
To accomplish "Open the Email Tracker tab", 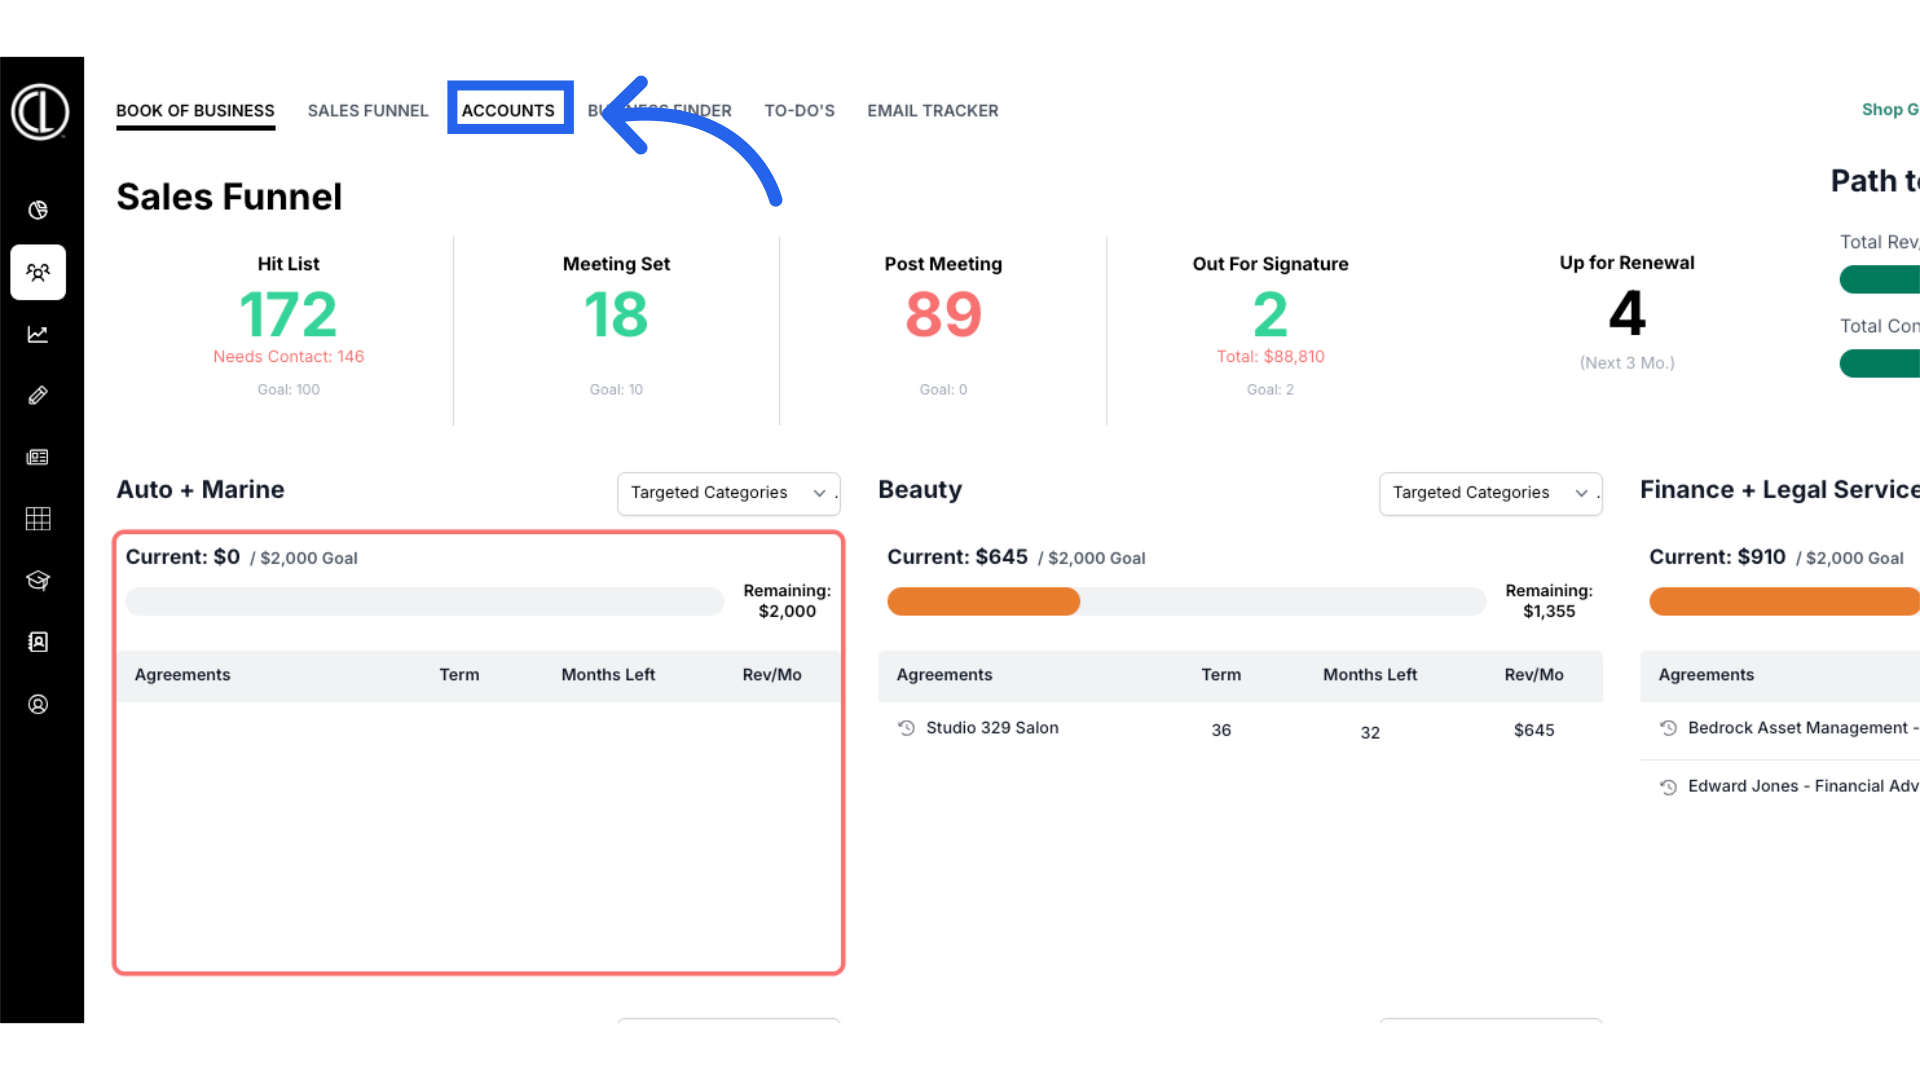I will [x=932, y=111].
